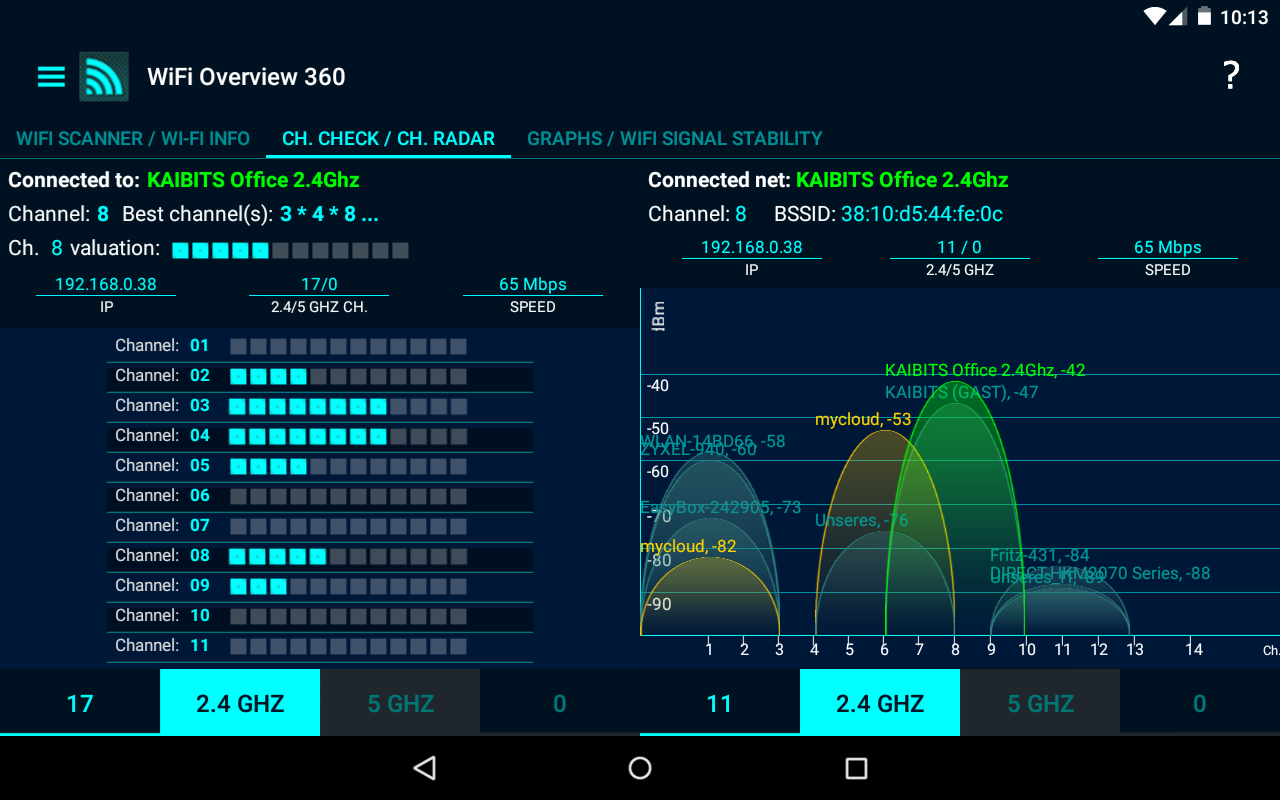Switch left panel to 5 GHZ band

(399, 702)
